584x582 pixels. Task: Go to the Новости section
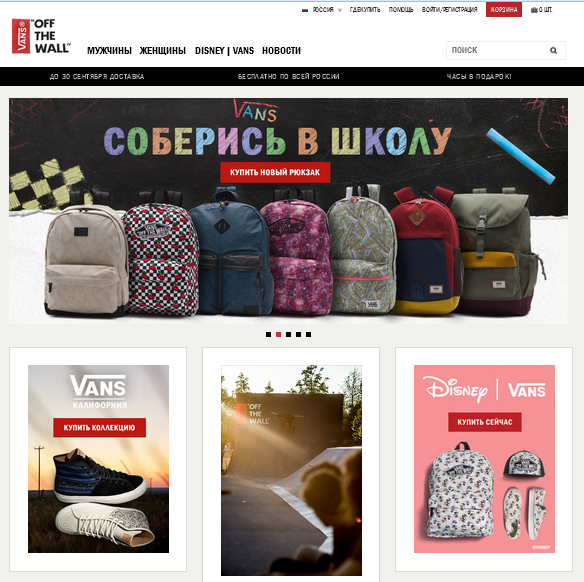pos(281,51)
